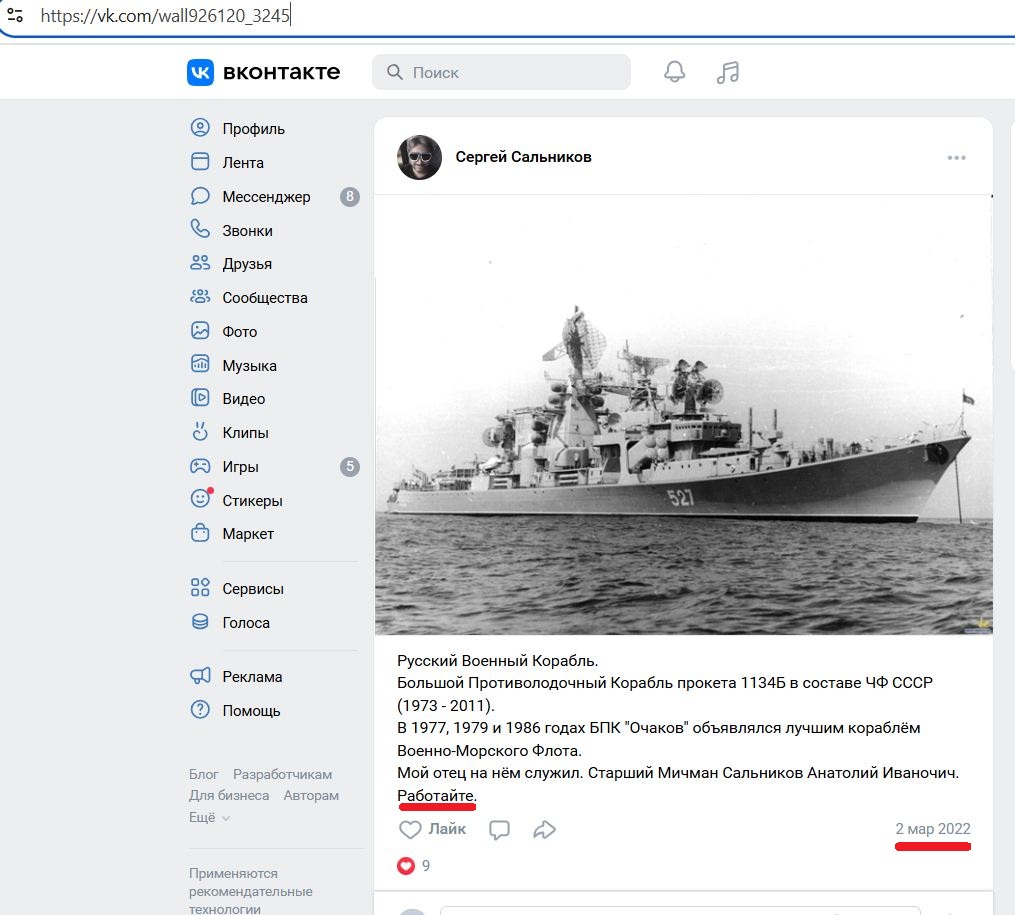Click the VK logo icon
Screen dimensions: 1015x915
[200, 72]
